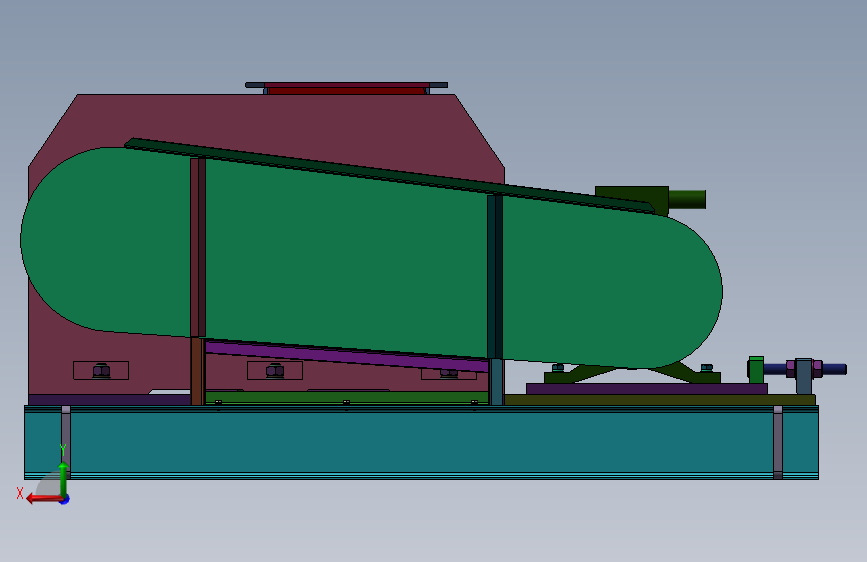Select the right gray stiffener on base beam
Image resolution: width=867 pixels, height=562 pixels.
778,442
